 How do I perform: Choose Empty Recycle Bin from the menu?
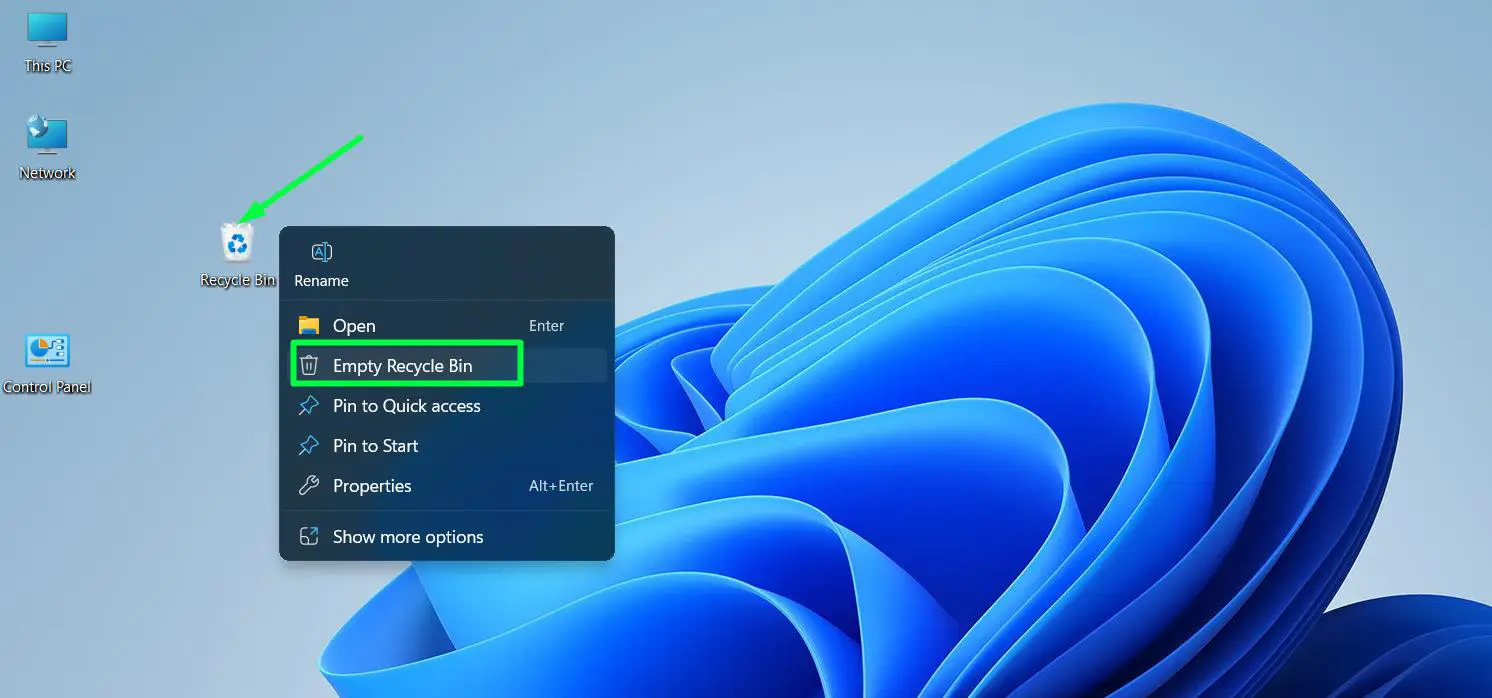coord(404,364)
